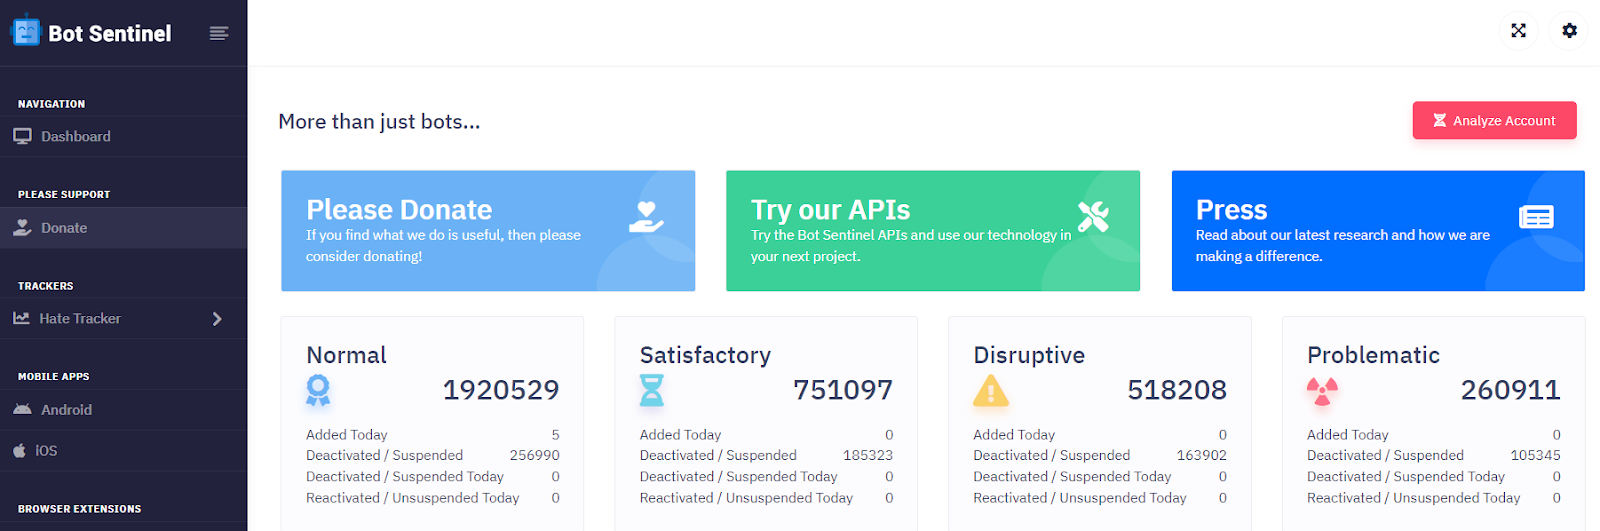Expand the Hate Tracker submenu chevron
The image size is (1600, 531).
click(x=217, y=319)
